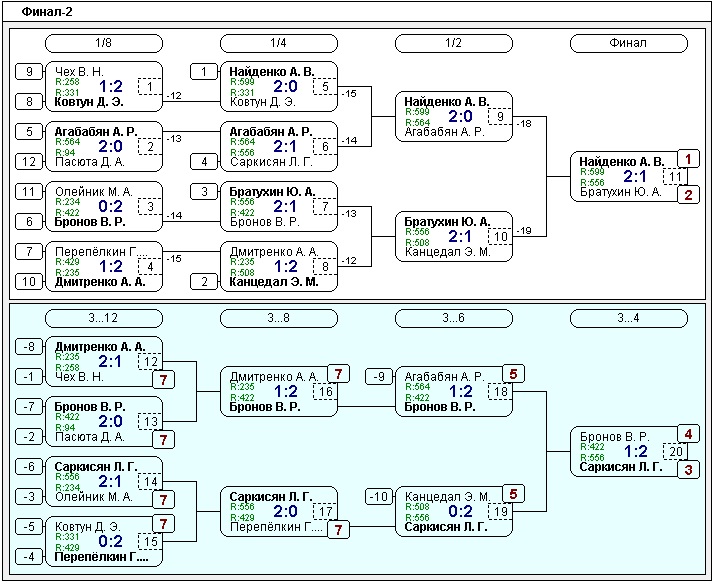The image size is (716, 586).
Task: Click the -2 loser reference box
Action: [x=29, y=437]
